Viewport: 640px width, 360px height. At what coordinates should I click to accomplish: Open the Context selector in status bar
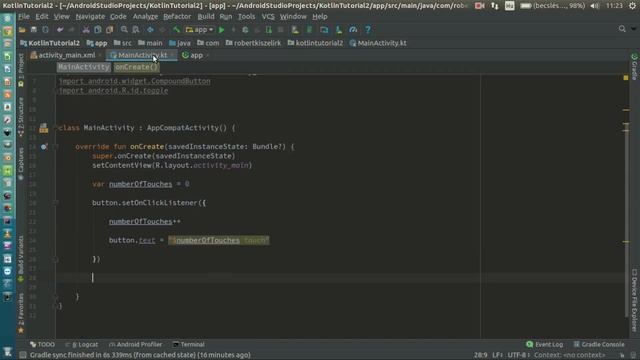[x=570, y=355]
